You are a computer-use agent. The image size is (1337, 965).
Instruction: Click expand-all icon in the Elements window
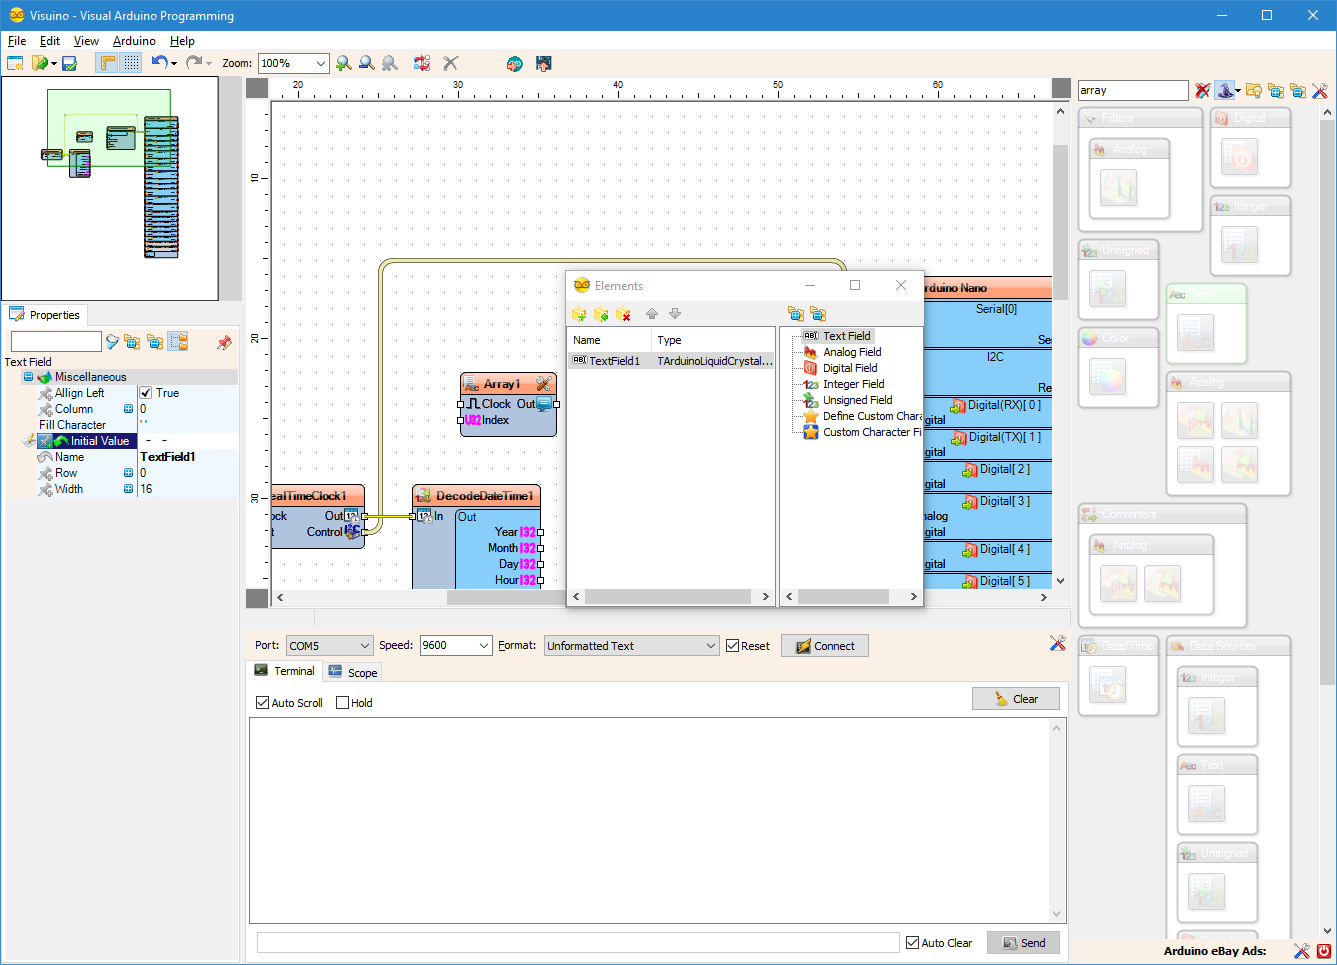pyautogui.click(x=796, y=314)
